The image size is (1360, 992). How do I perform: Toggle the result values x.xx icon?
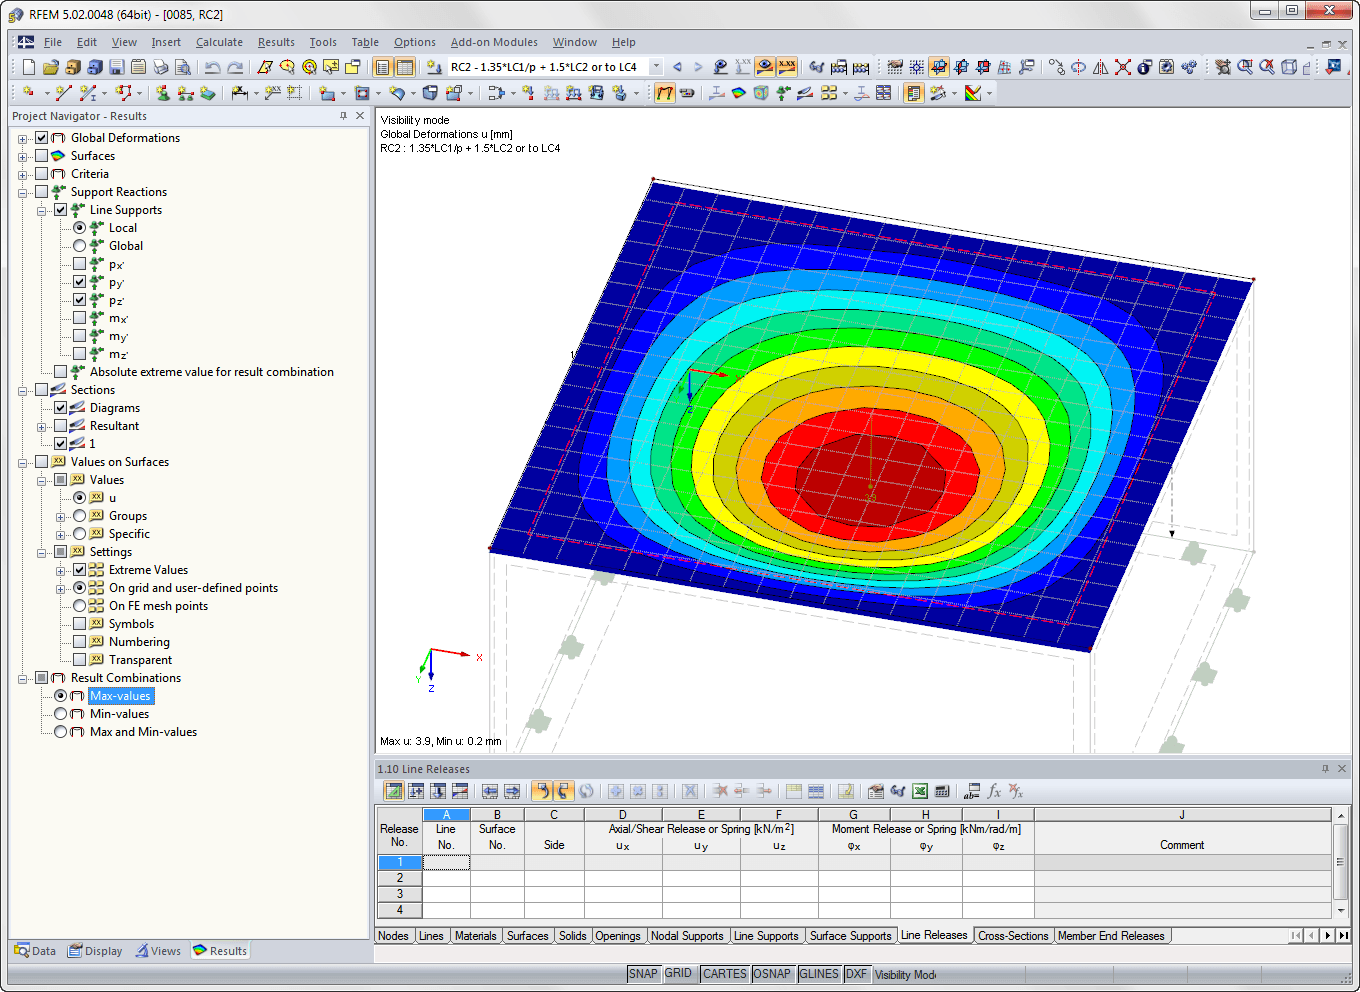click(x=787, y=67)
